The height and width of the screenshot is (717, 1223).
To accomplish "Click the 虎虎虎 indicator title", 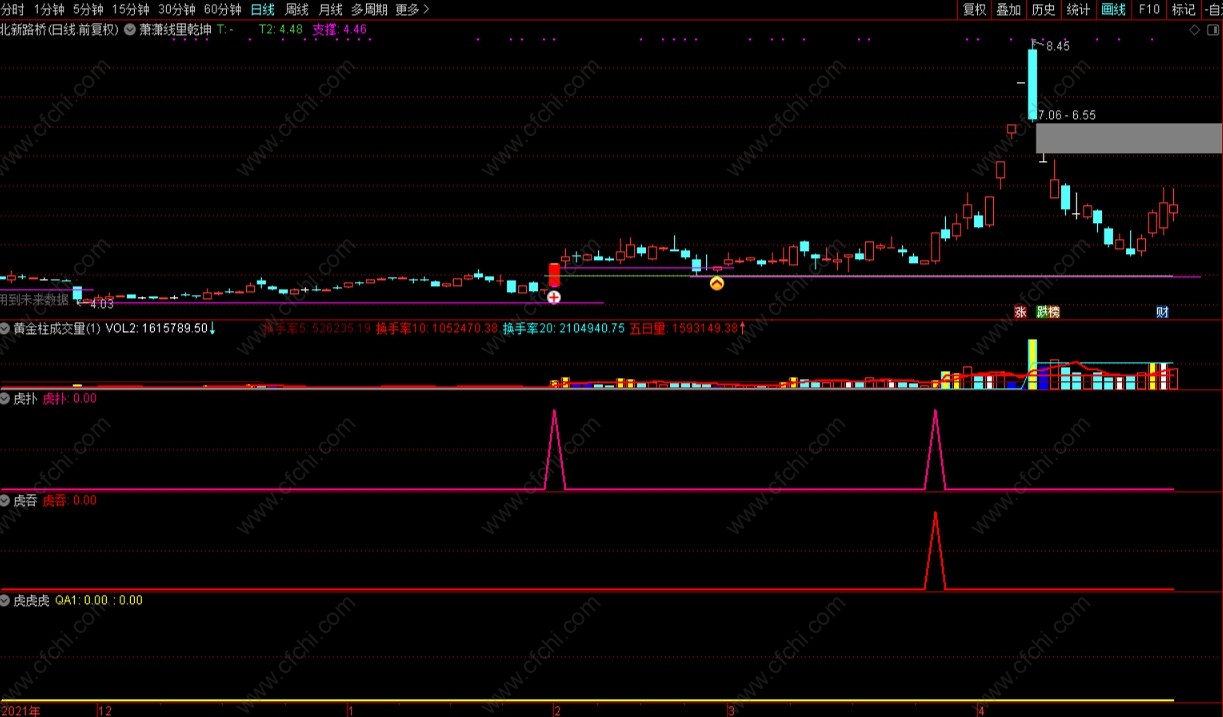I will (31, 600).
